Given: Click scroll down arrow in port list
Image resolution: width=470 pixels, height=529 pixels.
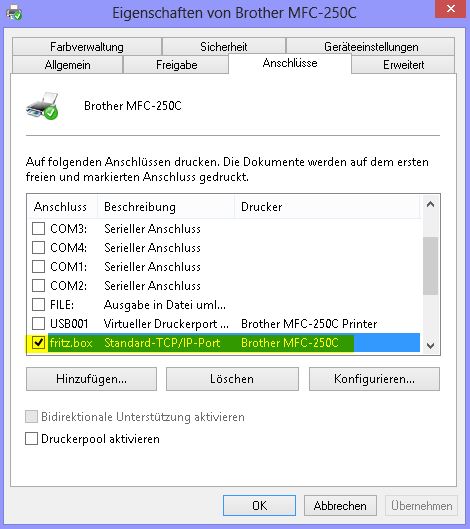Looking at the screenshot, I should (x=430, y=345).
